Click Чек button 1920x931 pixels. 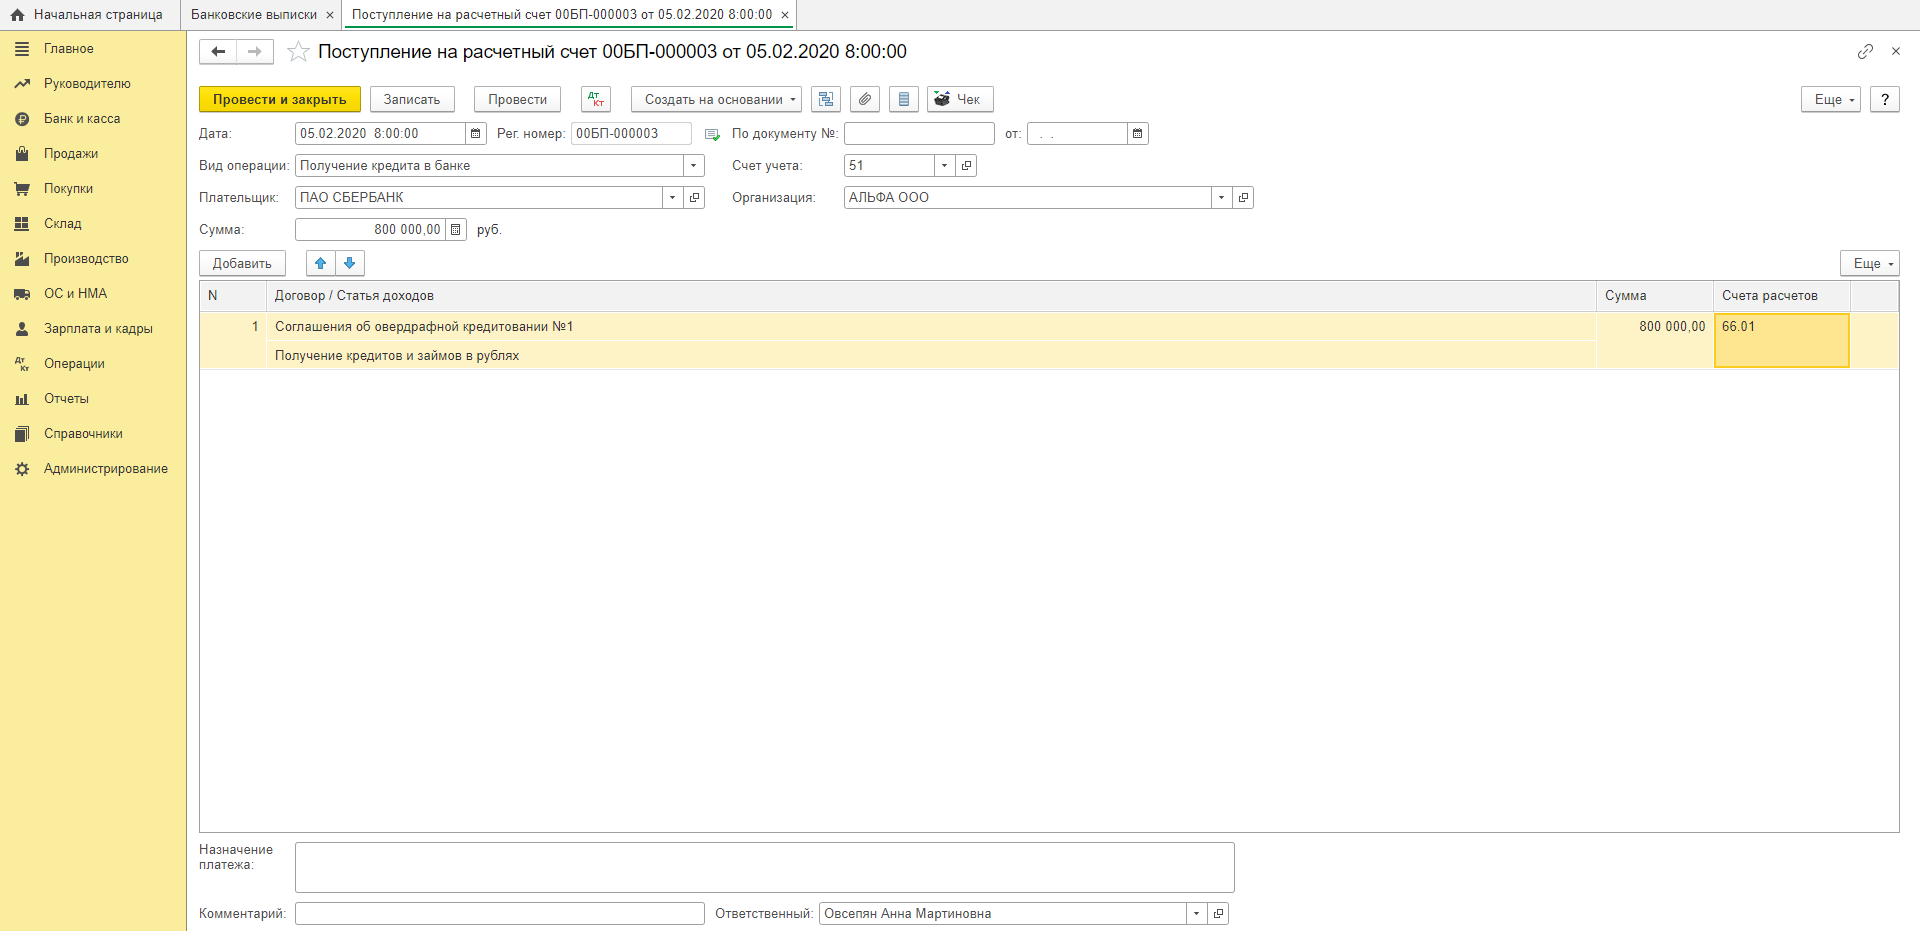pos(960,99)
